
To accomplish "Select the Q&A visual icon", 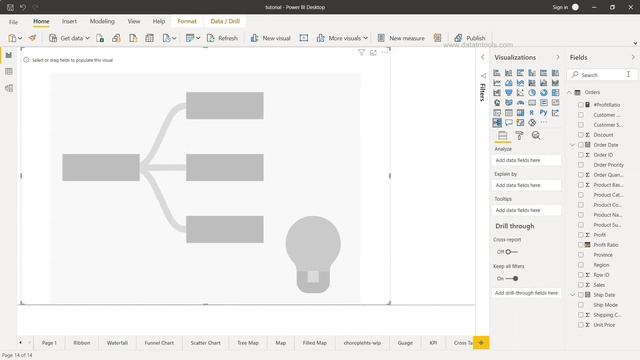I will click(x=509, y=122).
